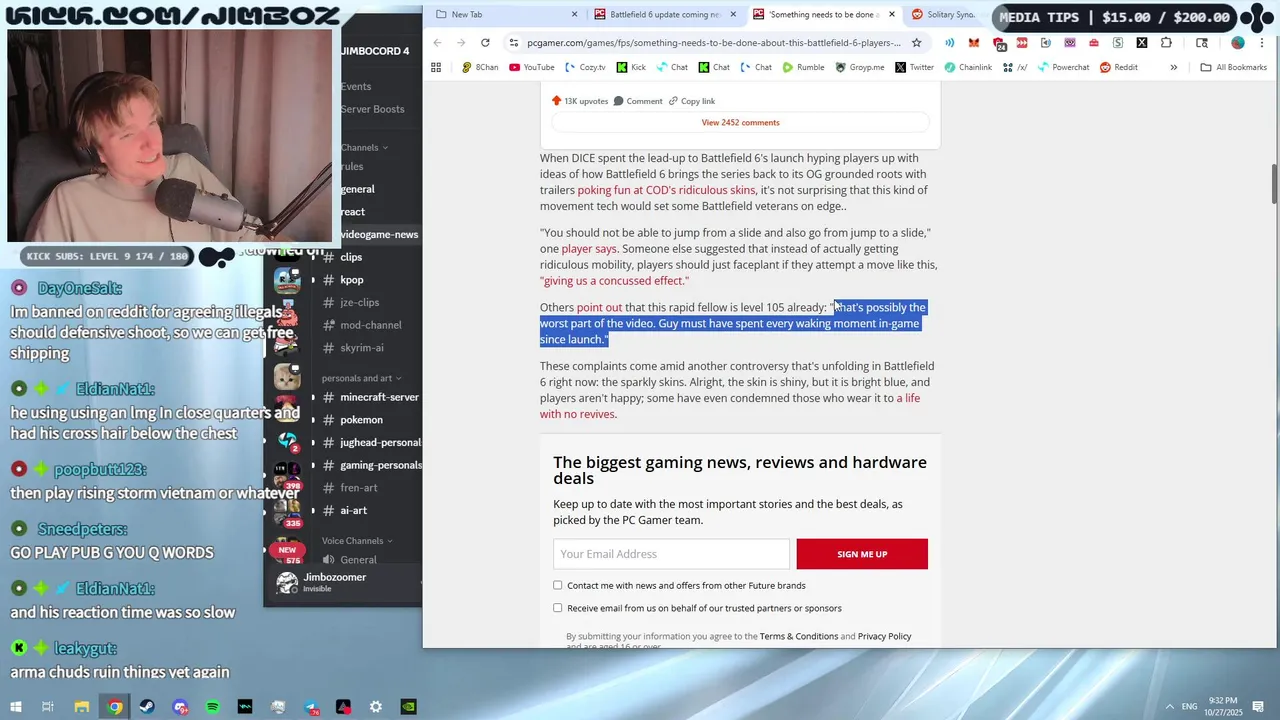Open Steam from the taskbar
Screen dimensions: 1280x720
click(147, 707)
